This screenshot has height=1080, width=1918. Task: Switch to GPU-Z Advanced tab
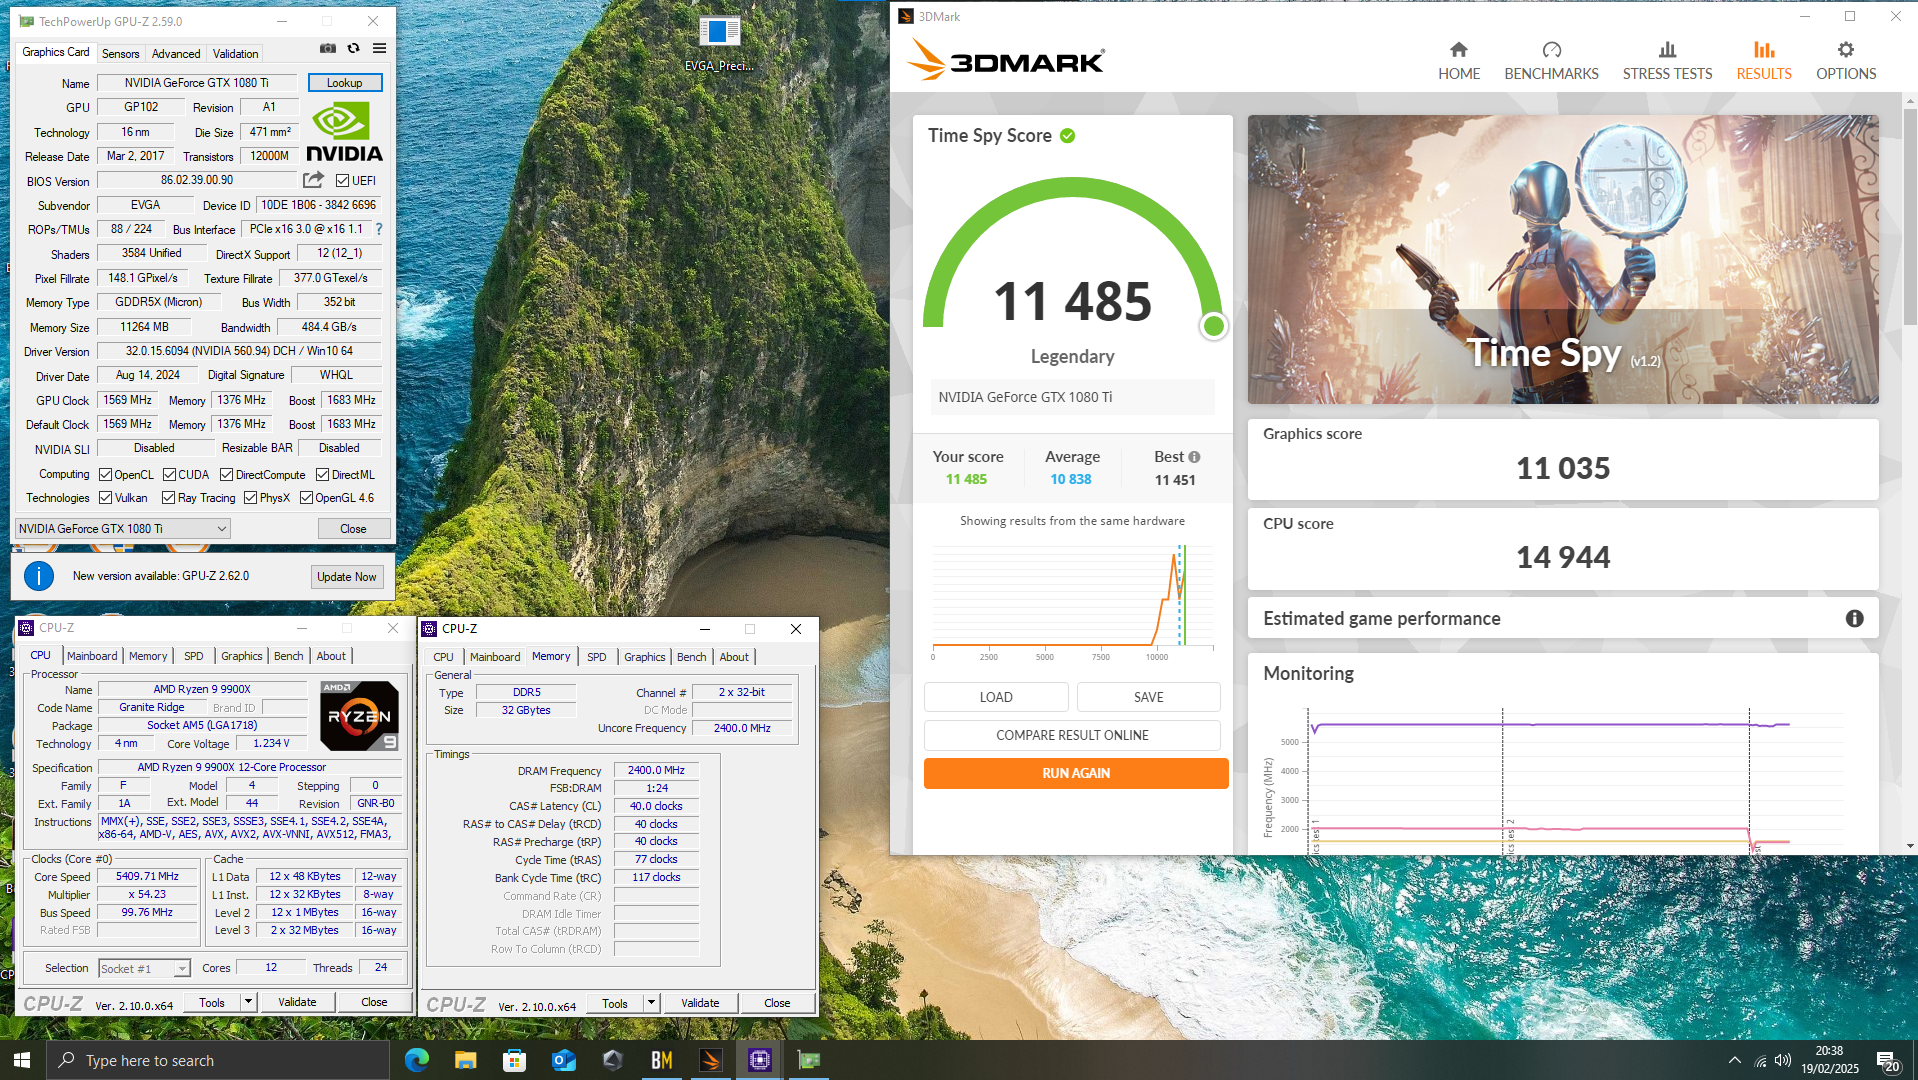[x=176, y=54]
